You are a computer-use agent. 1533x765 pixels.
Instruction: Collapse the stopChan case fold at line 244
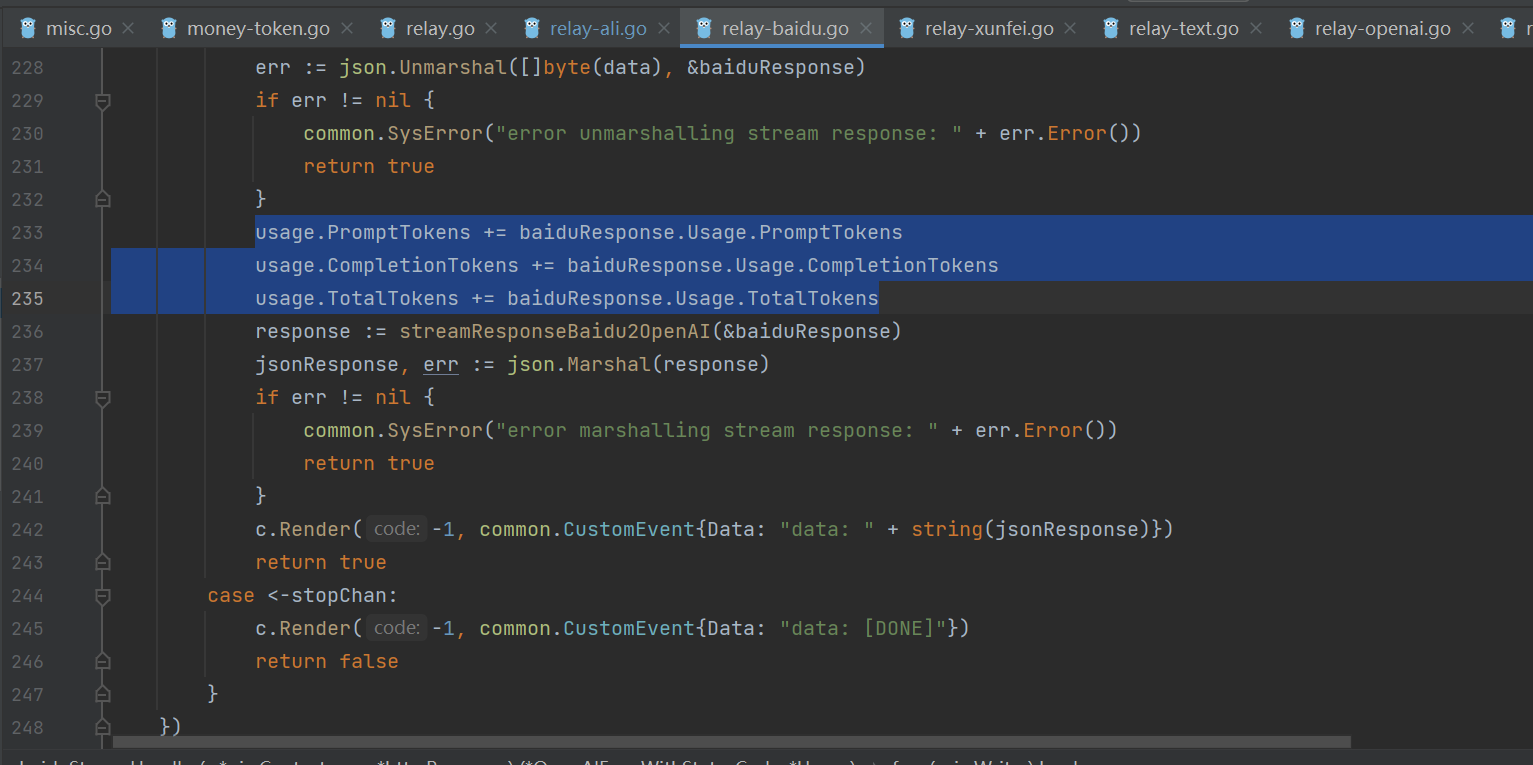click(102, 595)
